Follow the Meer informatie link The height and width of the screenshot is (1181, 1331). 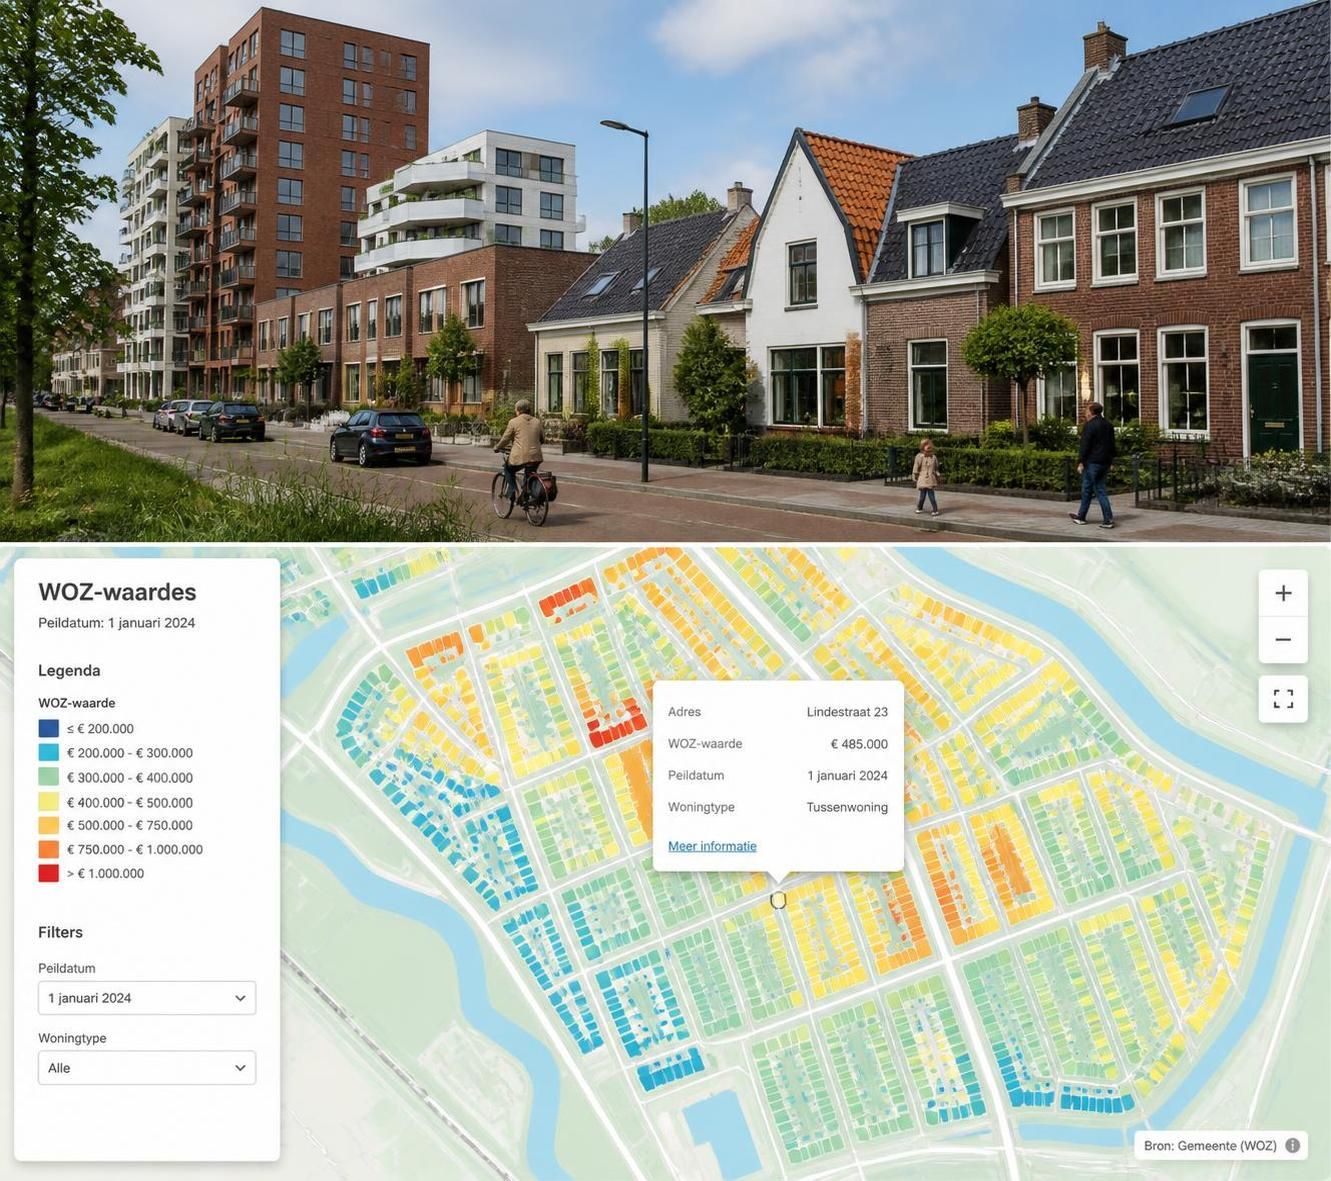tap(712, 846)
